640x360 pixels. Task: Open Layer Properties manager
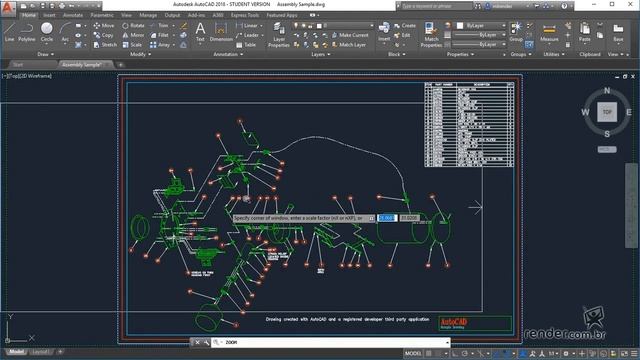click(x=279, y=35)
